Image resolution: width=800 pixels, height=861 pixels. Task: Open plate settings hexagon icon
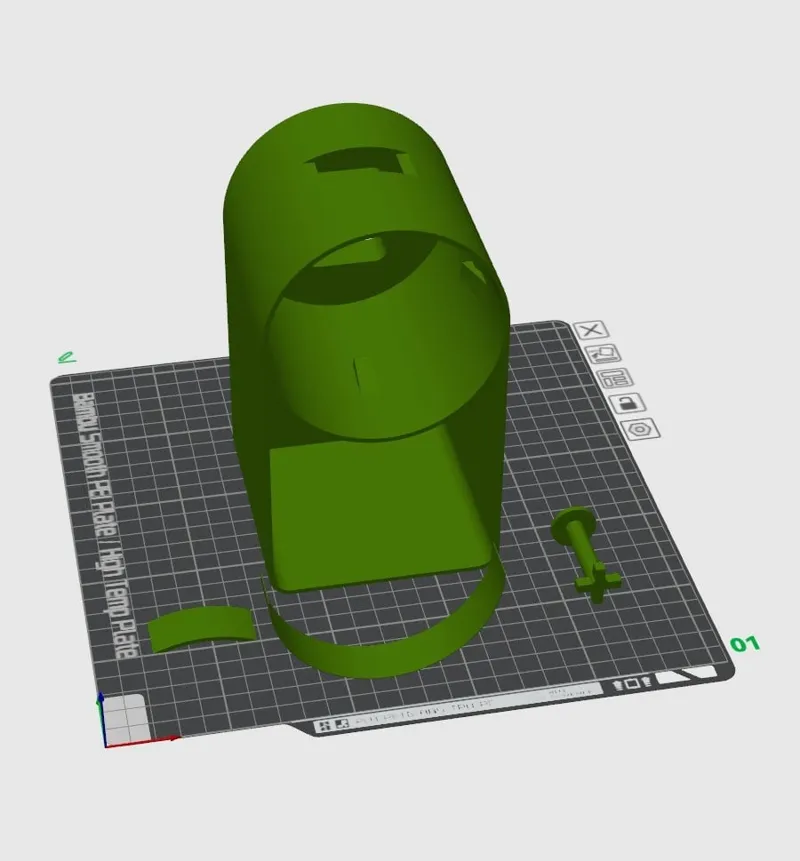click(641, 429)
